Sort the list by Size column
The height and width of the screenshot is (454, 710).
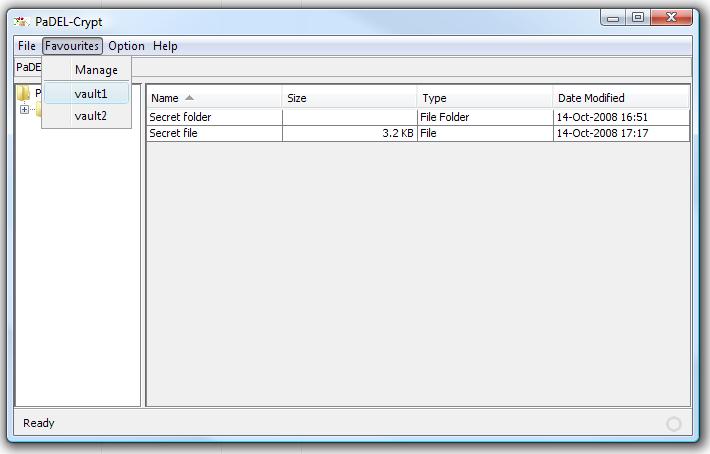[349, 98]
